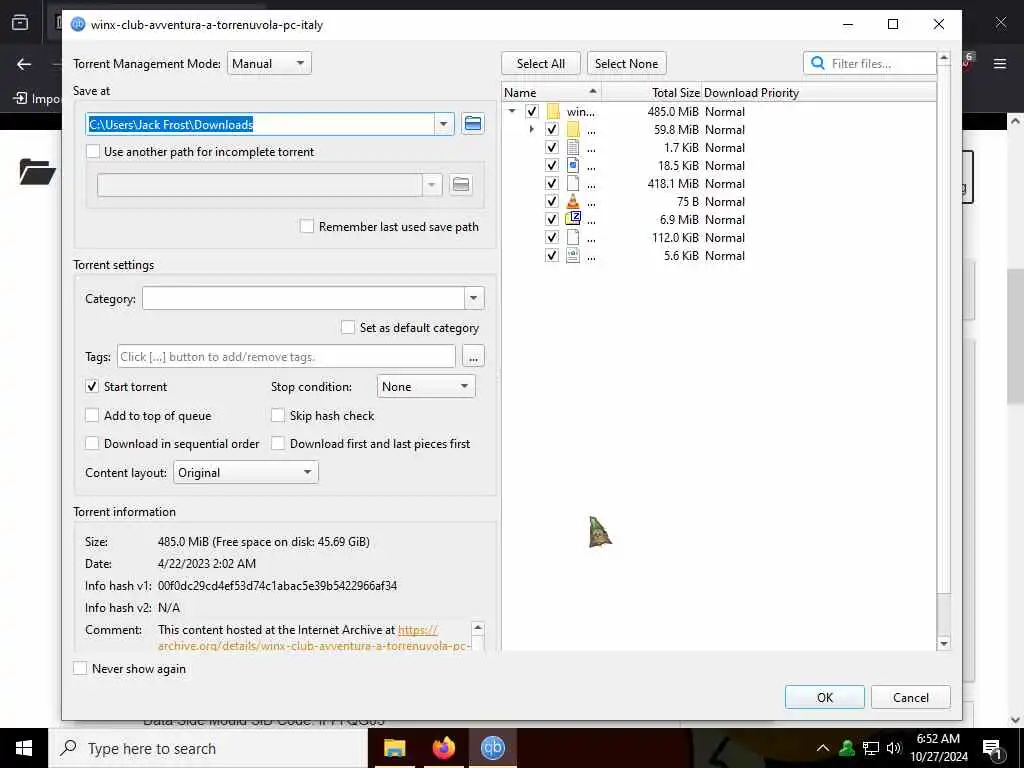1024x768 pixels.
Task: Check the Never show again box
Action: click(80, 668)
